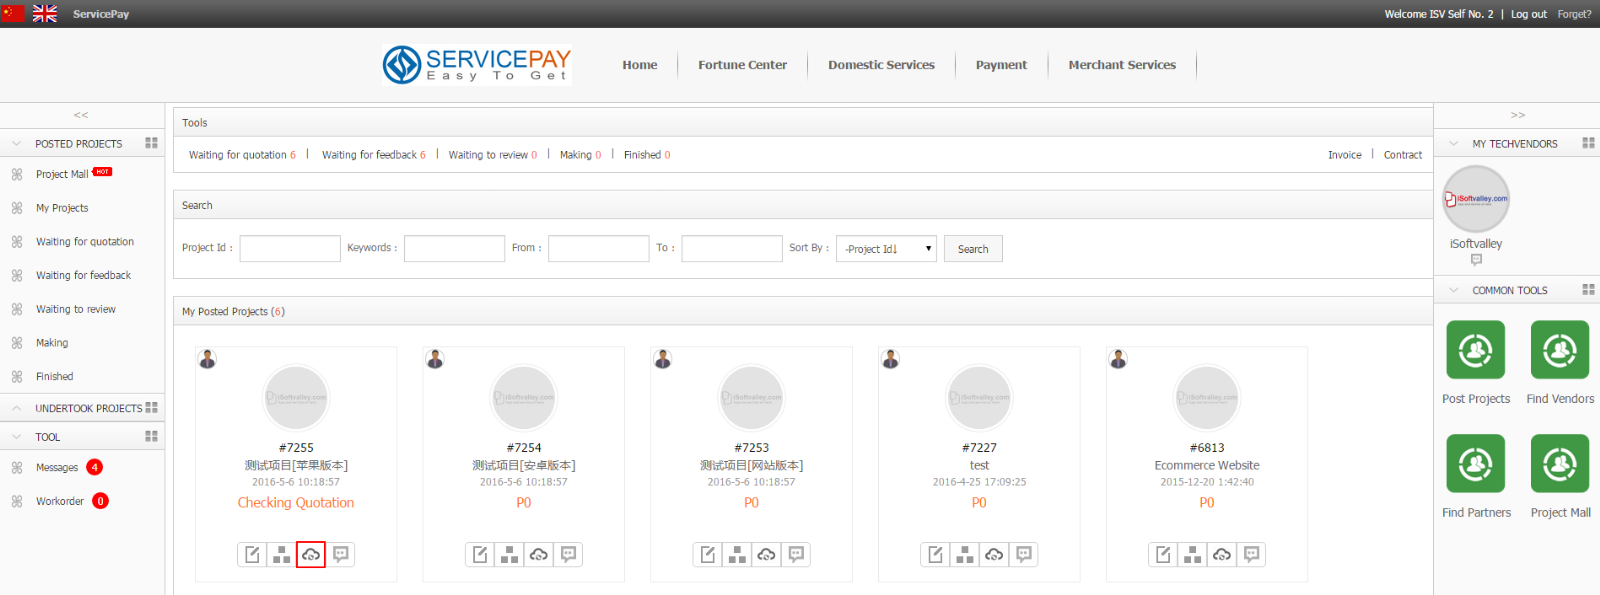The image size is (1600, 595).
Task: Collapse the right sidebar with >> arrow
Action: click(1518, 115)
